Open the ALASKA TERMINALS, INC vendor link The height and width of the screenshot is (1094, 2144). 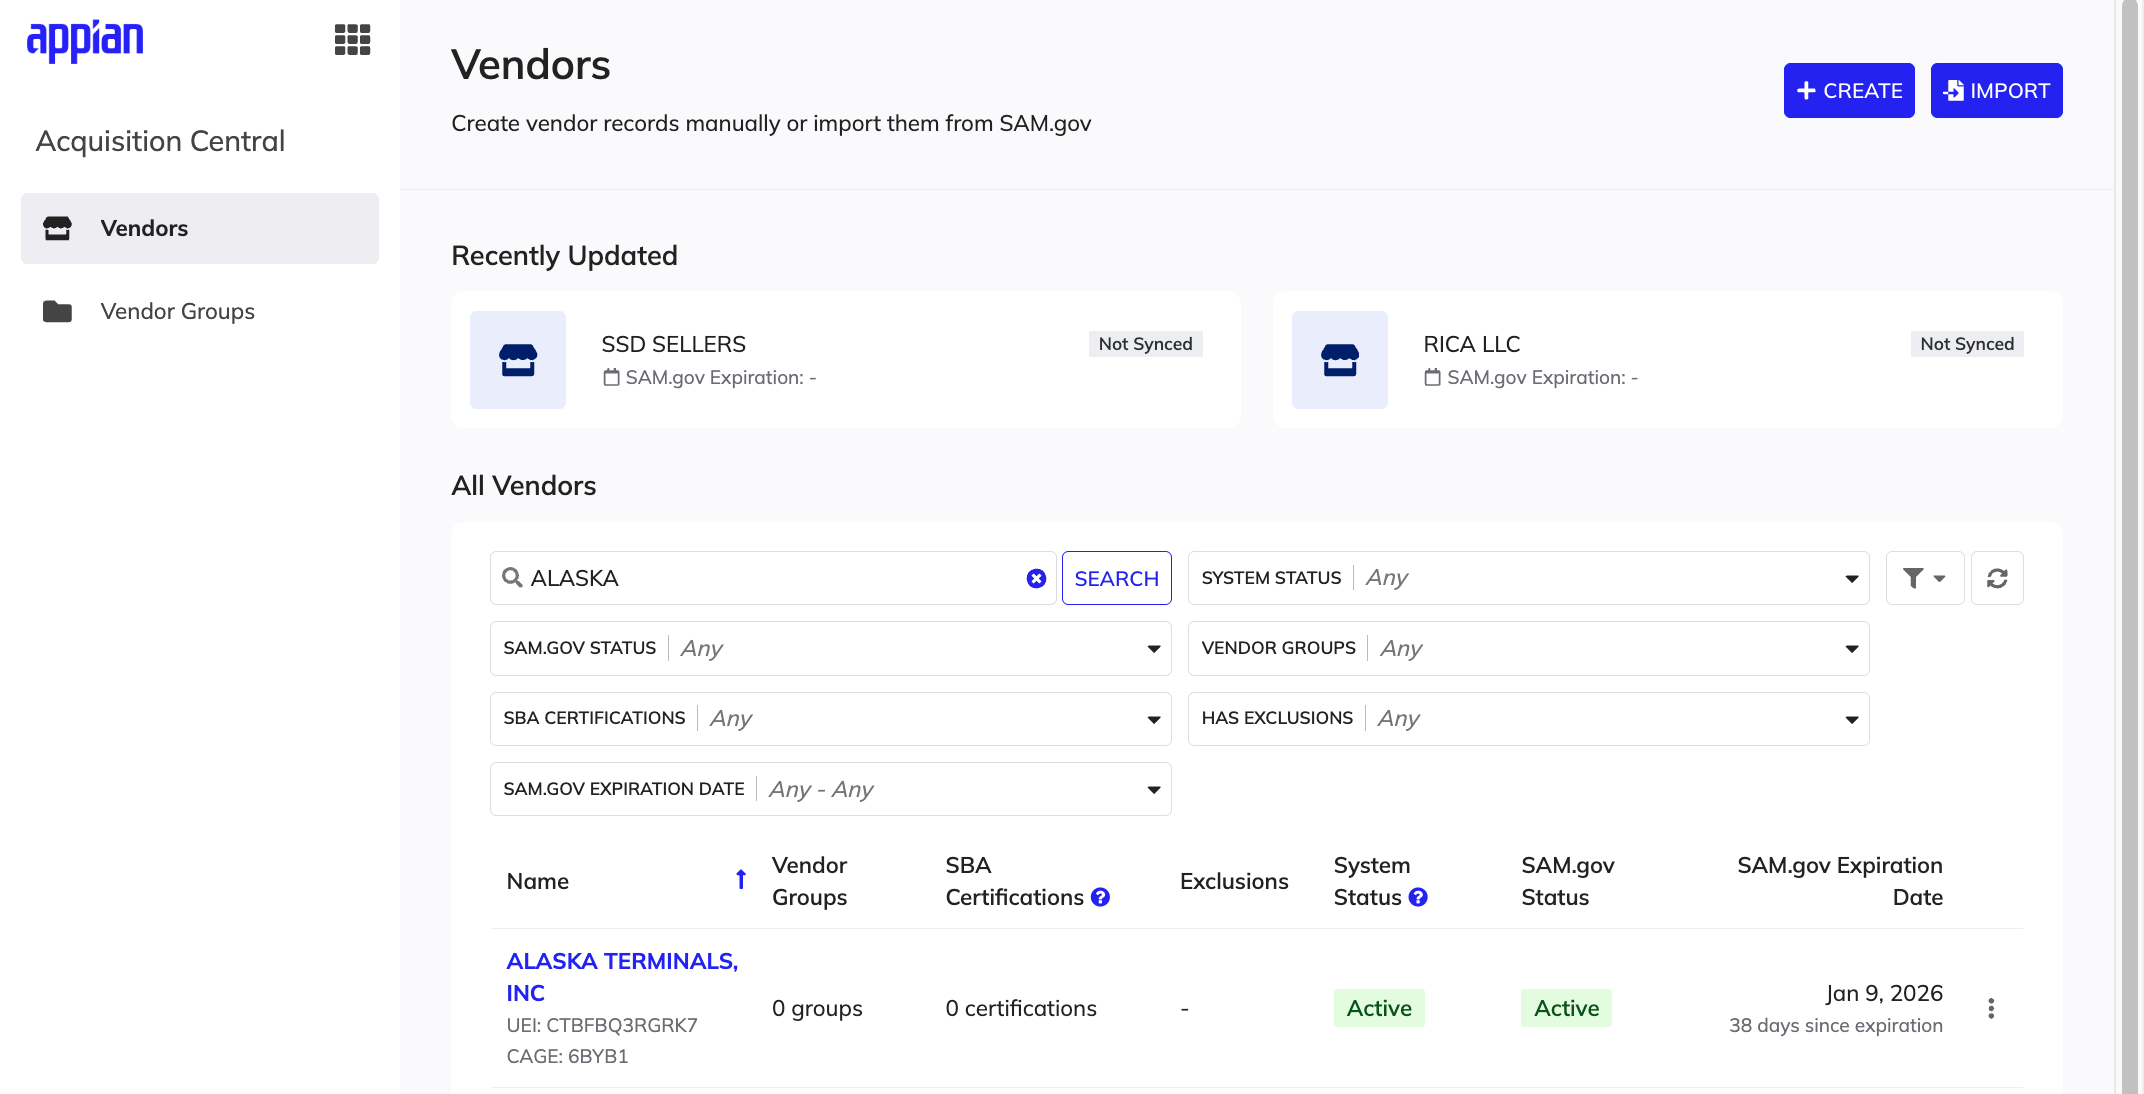click(622, 977)
